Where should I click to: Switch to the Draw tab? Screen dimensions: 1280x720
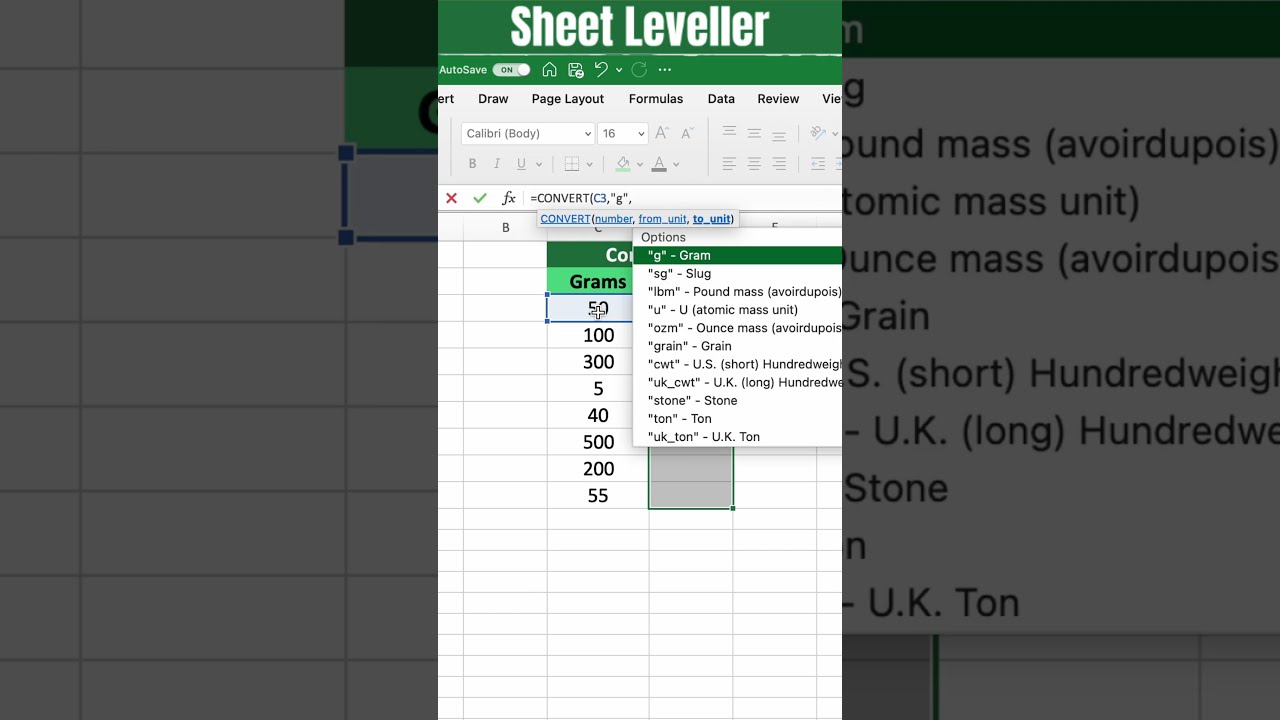pyautogui.click(x=493, y=99)
